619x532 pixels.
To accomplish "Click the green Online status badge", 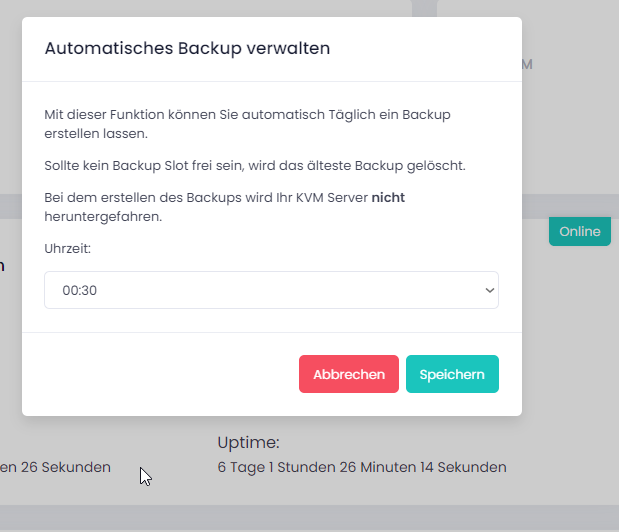I will coord(579,231).
